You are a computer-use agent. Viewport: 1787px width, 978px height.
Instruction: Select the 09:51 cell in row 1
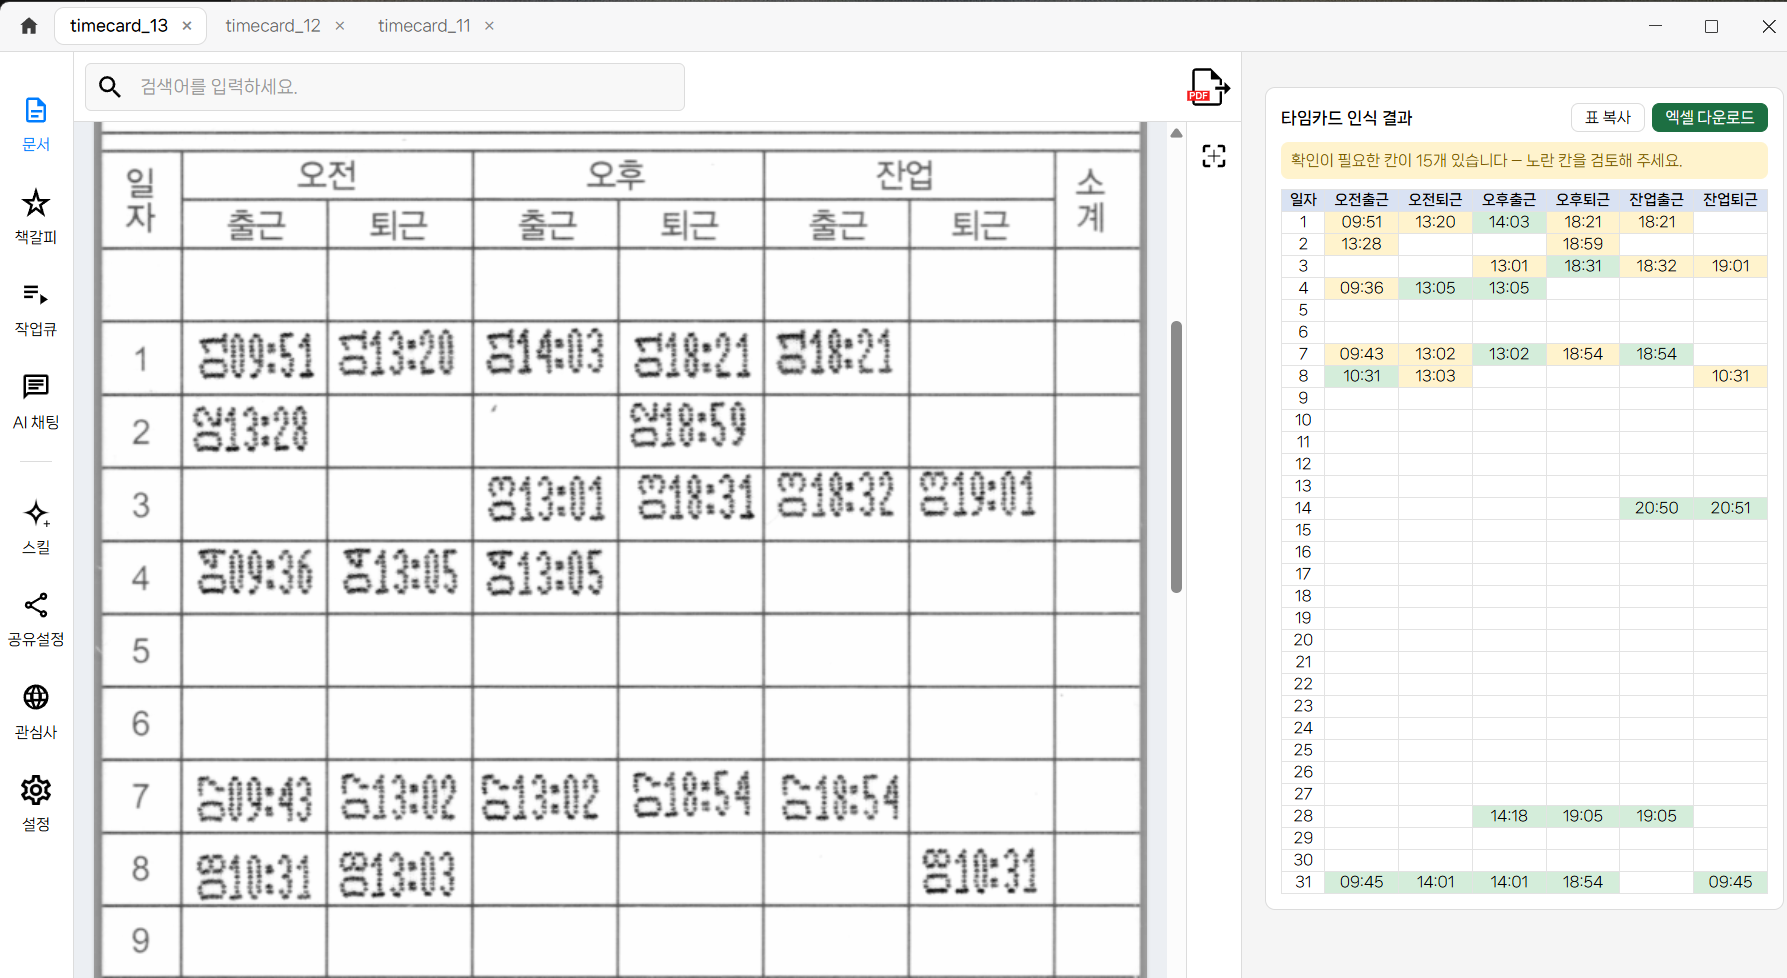click(1362, 222)
